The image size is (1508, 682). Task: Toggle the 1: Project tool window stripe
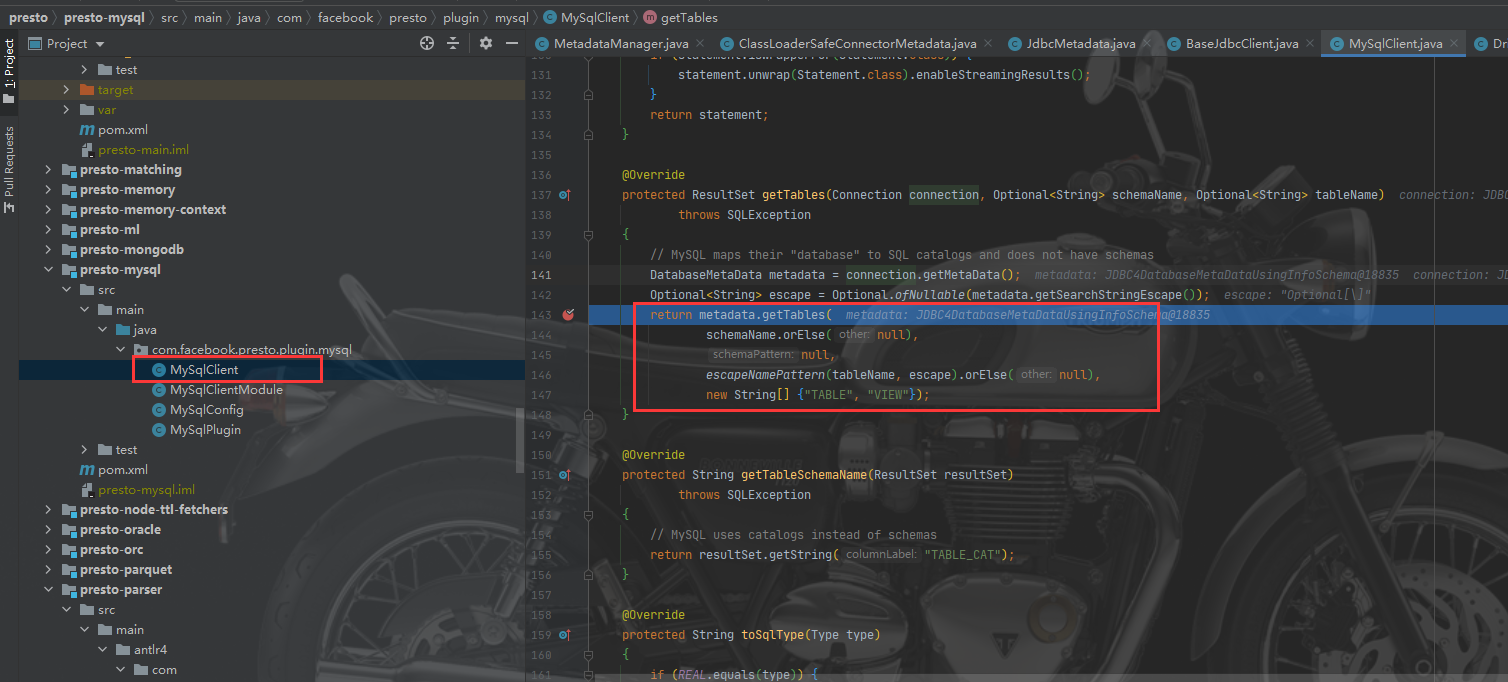[x=9, y=70]
